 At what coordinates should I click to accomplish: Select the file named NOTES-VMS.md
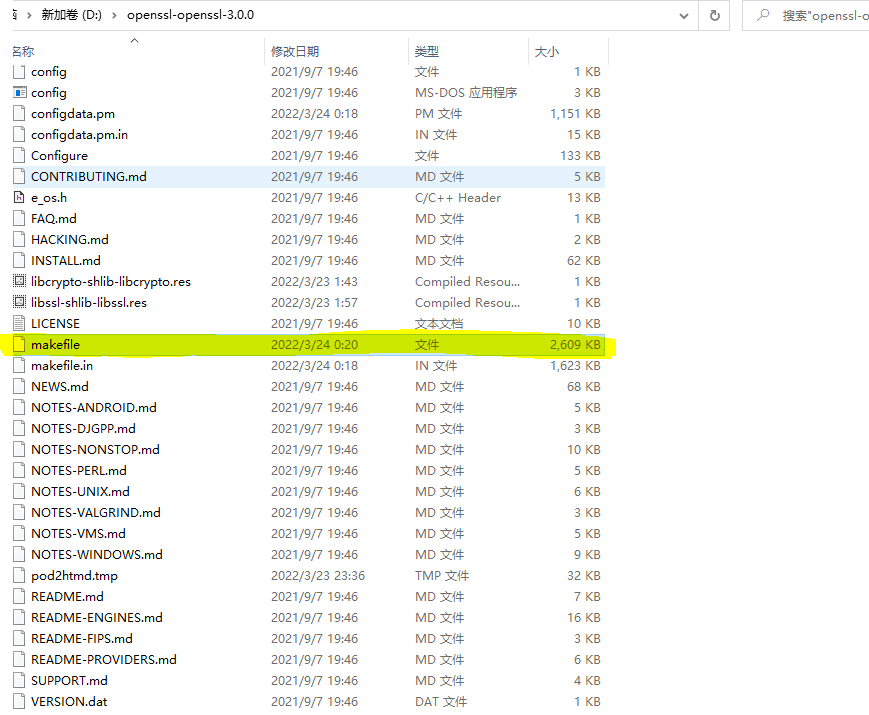[x=78, y=534]
